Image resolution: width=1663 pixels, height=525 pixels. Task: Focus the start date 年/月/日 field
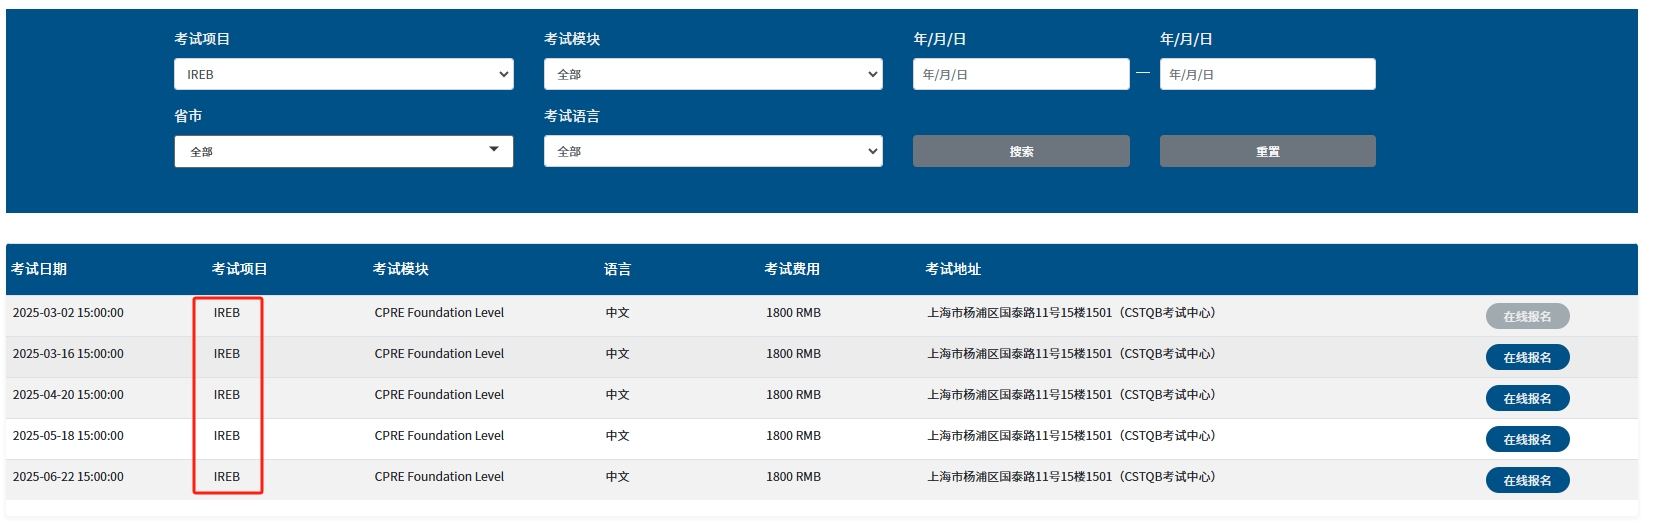pyautogui.click(x=1021, y=74)
